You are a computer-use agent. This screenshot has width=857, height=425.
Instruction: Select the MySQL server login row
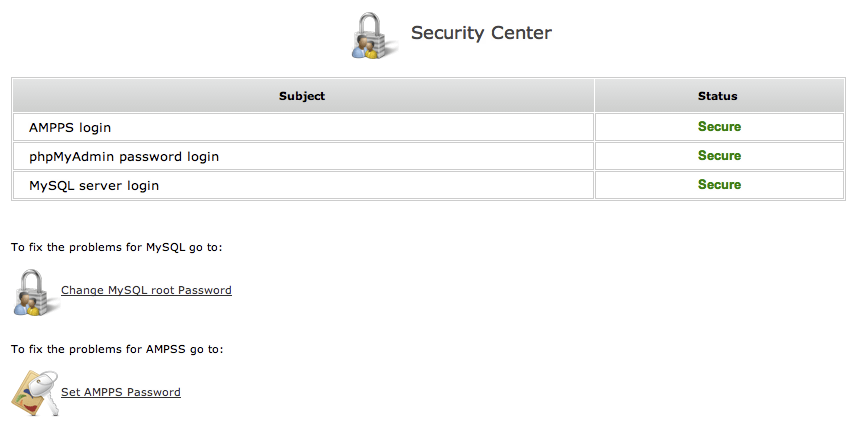coord(428,185)
